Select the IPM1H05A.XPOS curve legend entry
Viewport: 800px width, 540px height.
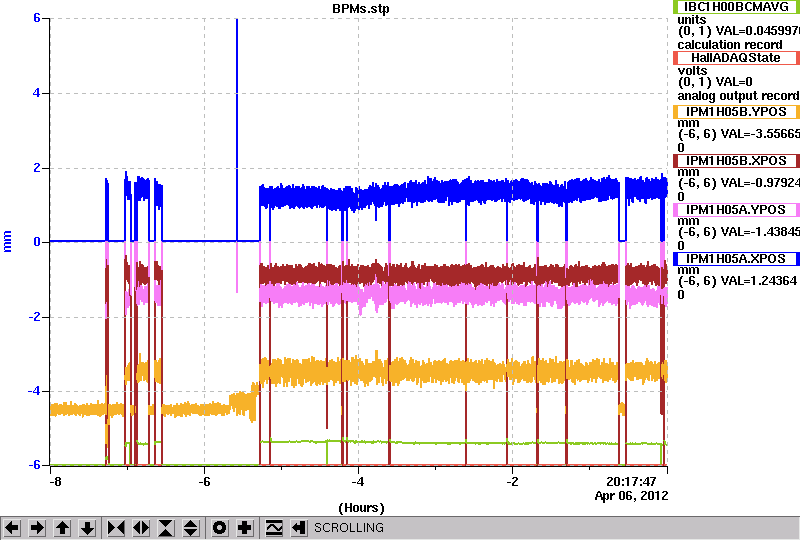[x=736, y=259]
